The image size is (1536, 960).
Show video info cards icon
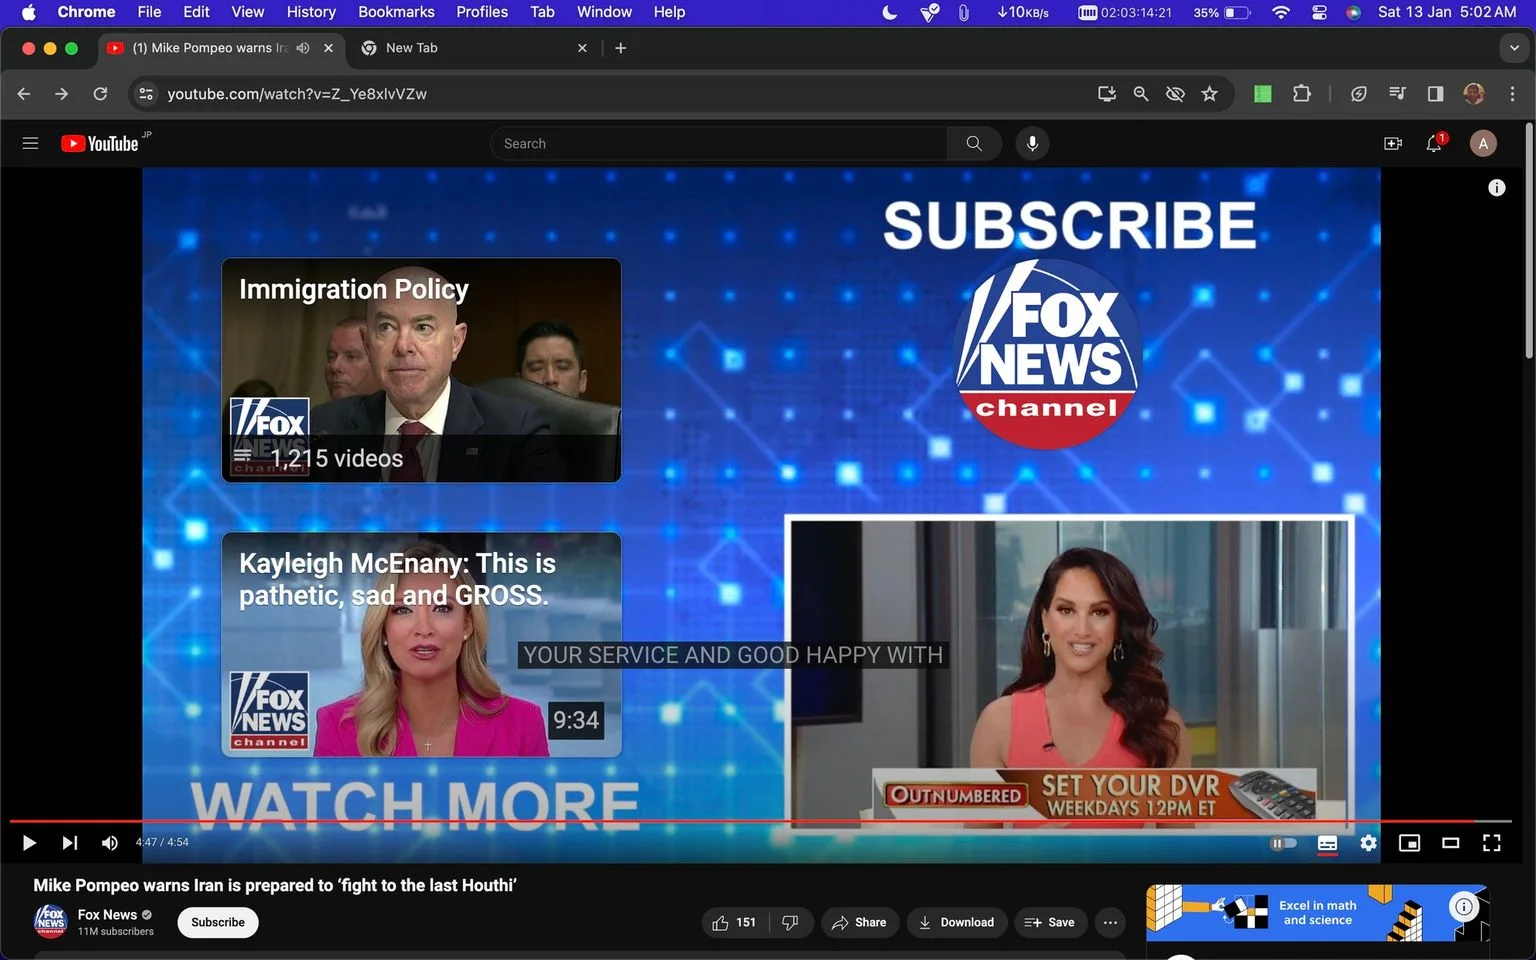tap(1497, 187)
